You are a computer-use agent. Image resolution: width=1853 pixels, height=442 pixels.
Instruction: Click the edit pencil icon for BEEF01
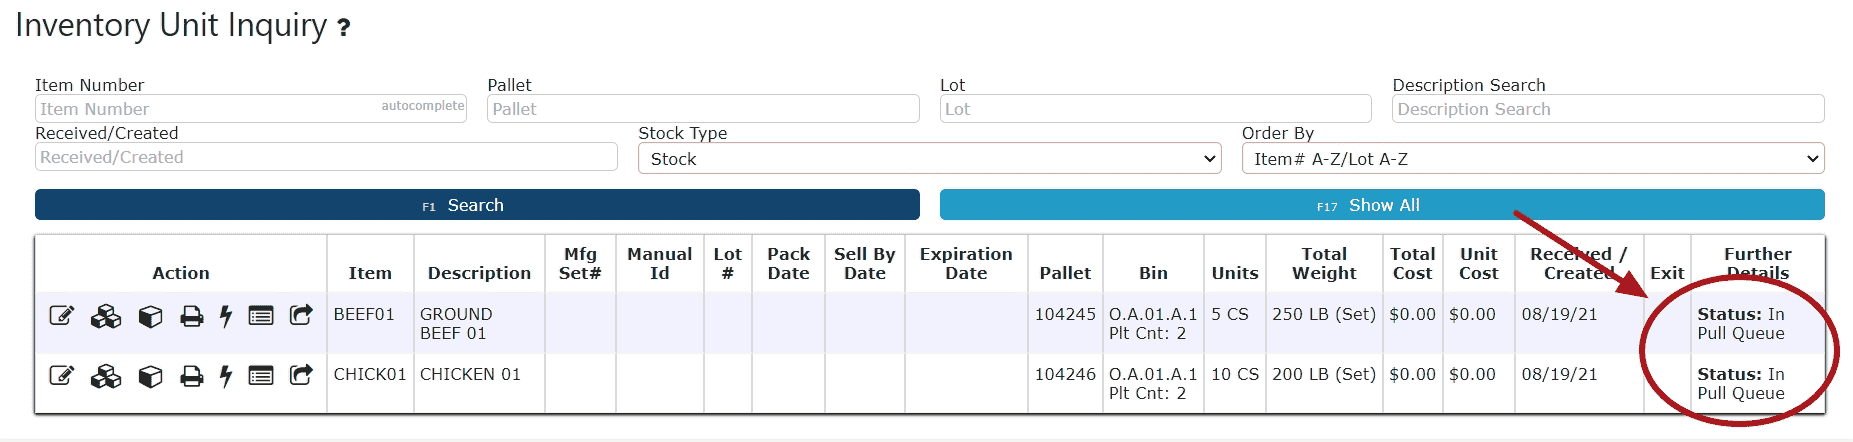pos(61,316)
